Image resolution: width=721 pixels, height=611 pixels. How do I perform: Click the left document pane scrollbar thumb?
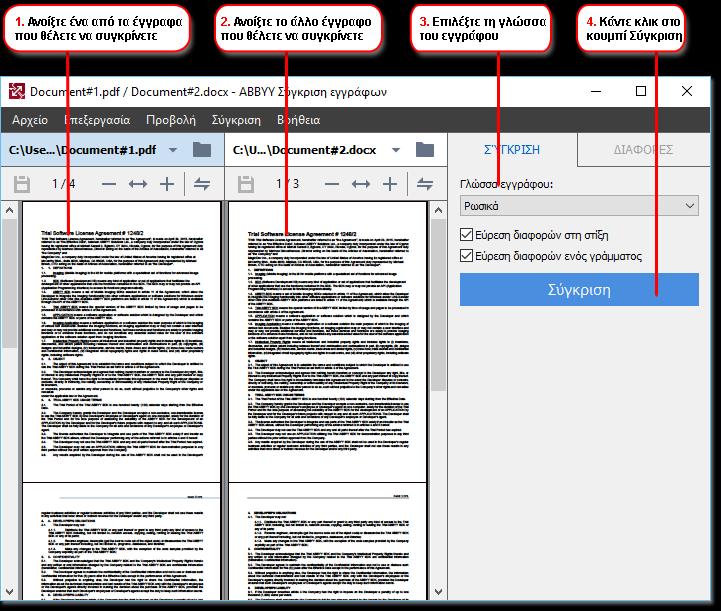(9, 283)
